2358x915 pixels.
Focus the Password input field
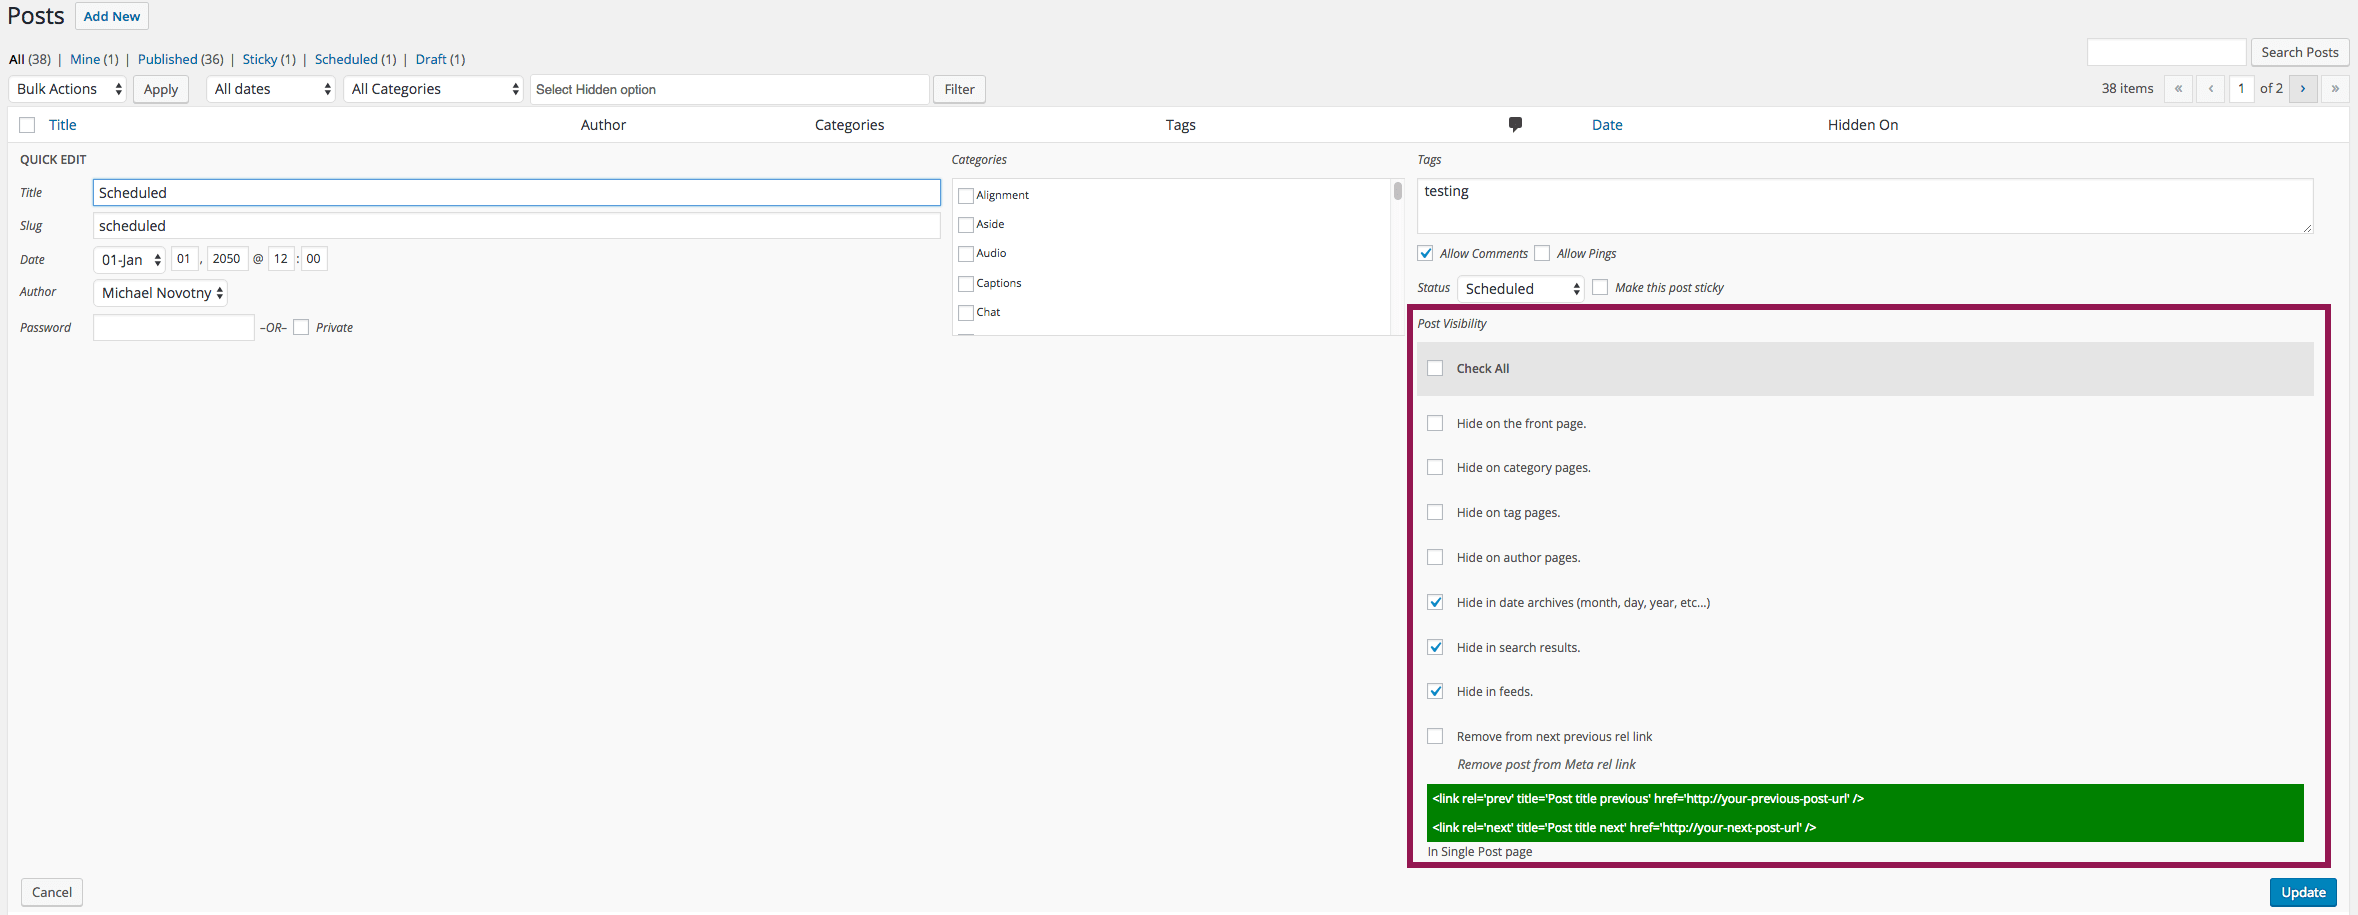(174, 327)
